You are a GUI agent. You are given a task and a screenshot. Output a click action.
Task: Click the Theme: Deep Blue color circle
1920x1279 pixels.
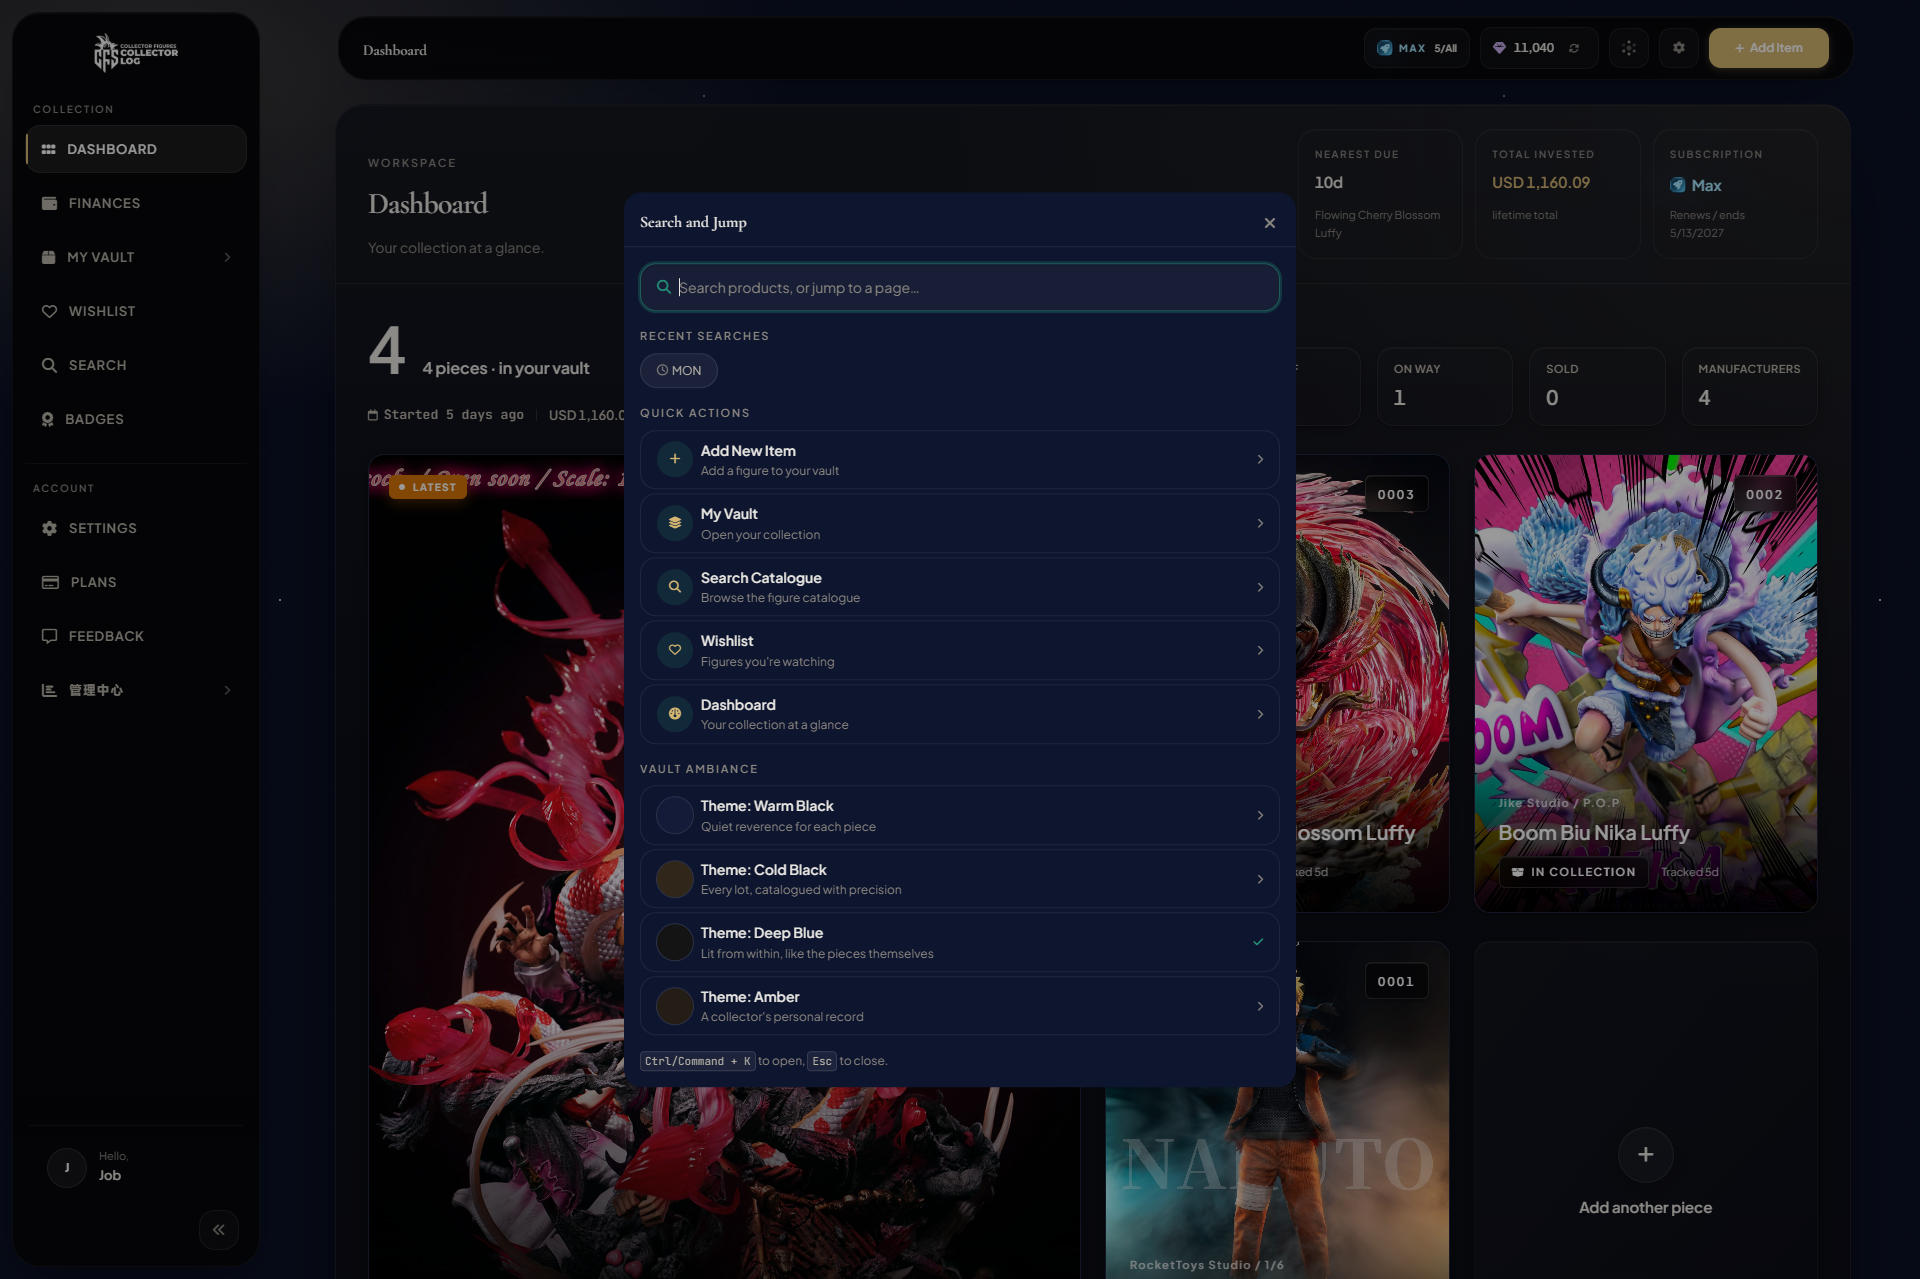(674, 941)
